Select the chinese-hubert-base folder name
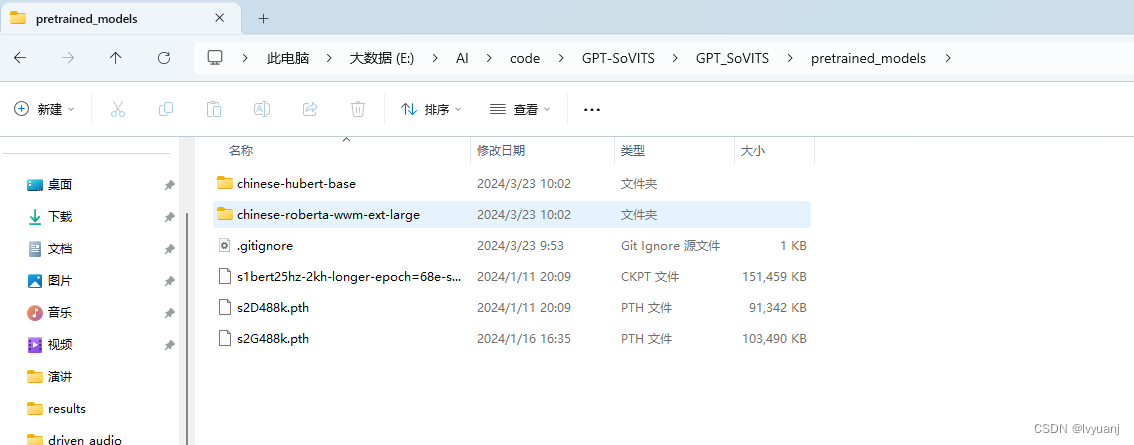 (297, 184)
